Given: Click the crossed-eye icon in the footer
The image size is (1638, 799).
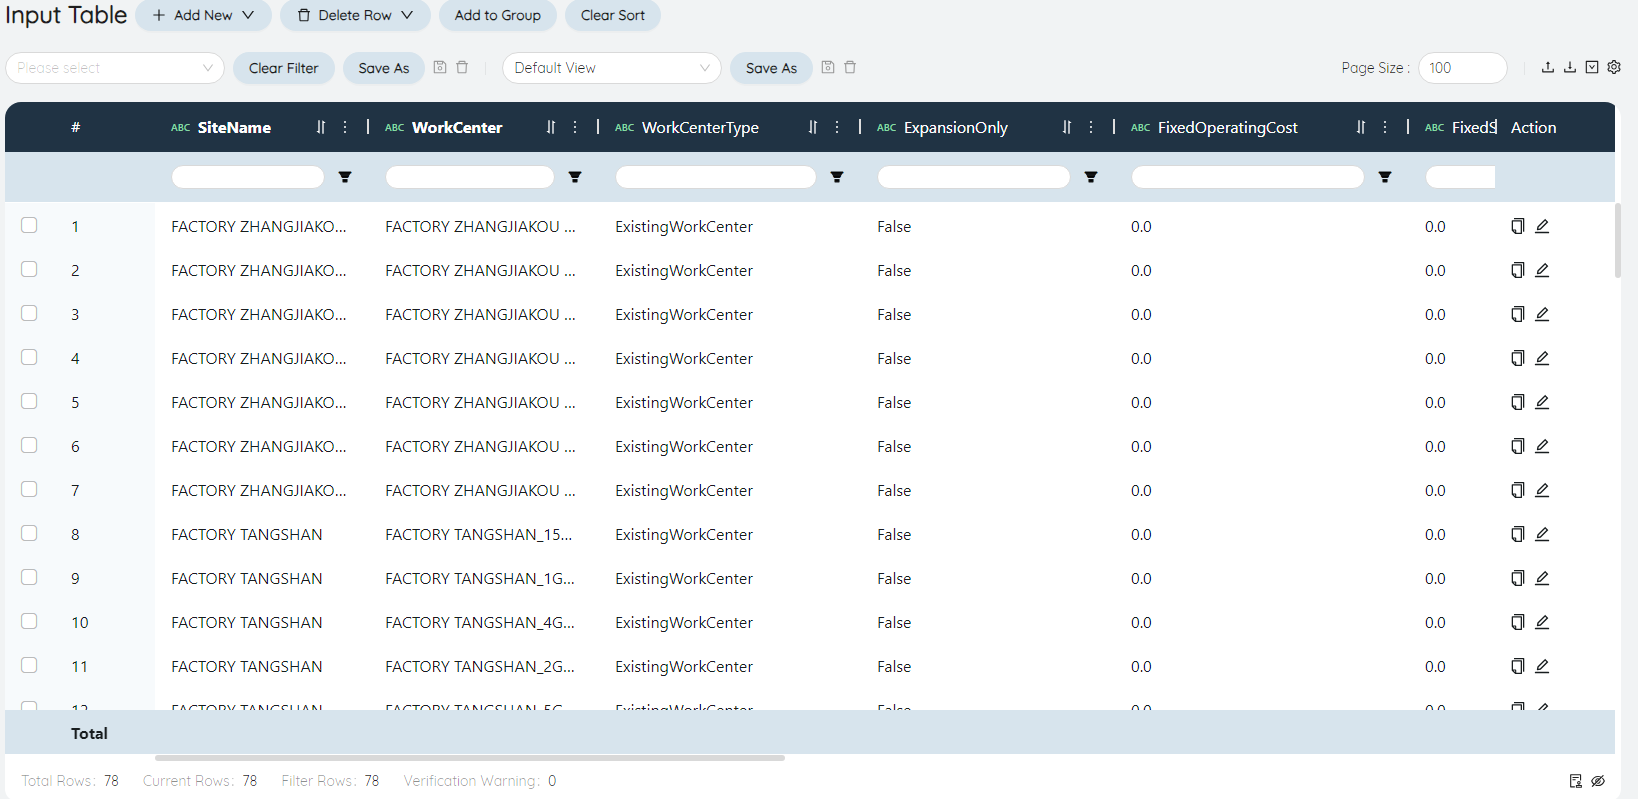Looking at the screenshot, I should [1598, 781].
